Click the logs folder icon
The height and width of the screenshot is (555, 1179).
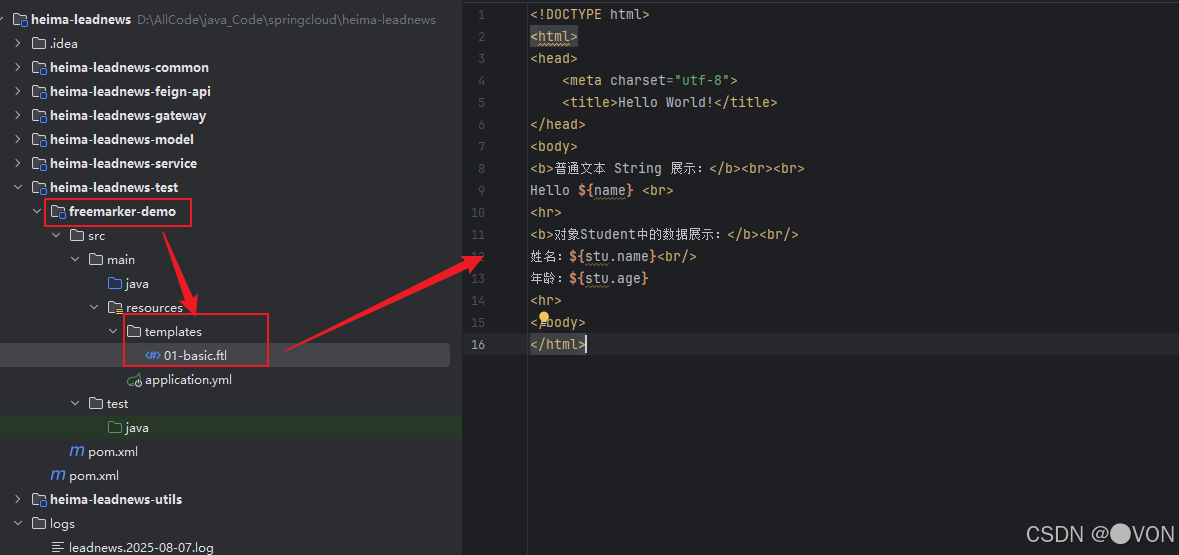click(39, 523)
